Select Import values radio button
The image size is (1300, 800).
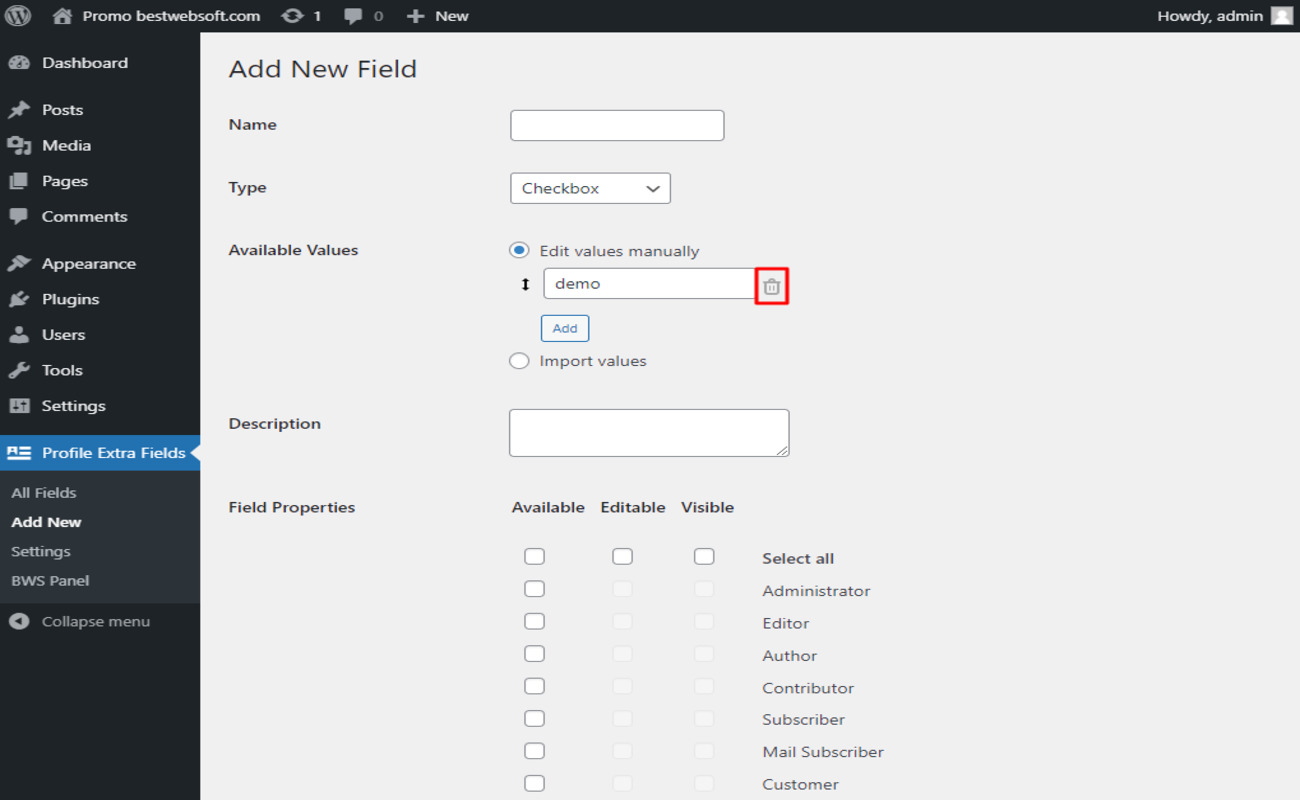519,361
